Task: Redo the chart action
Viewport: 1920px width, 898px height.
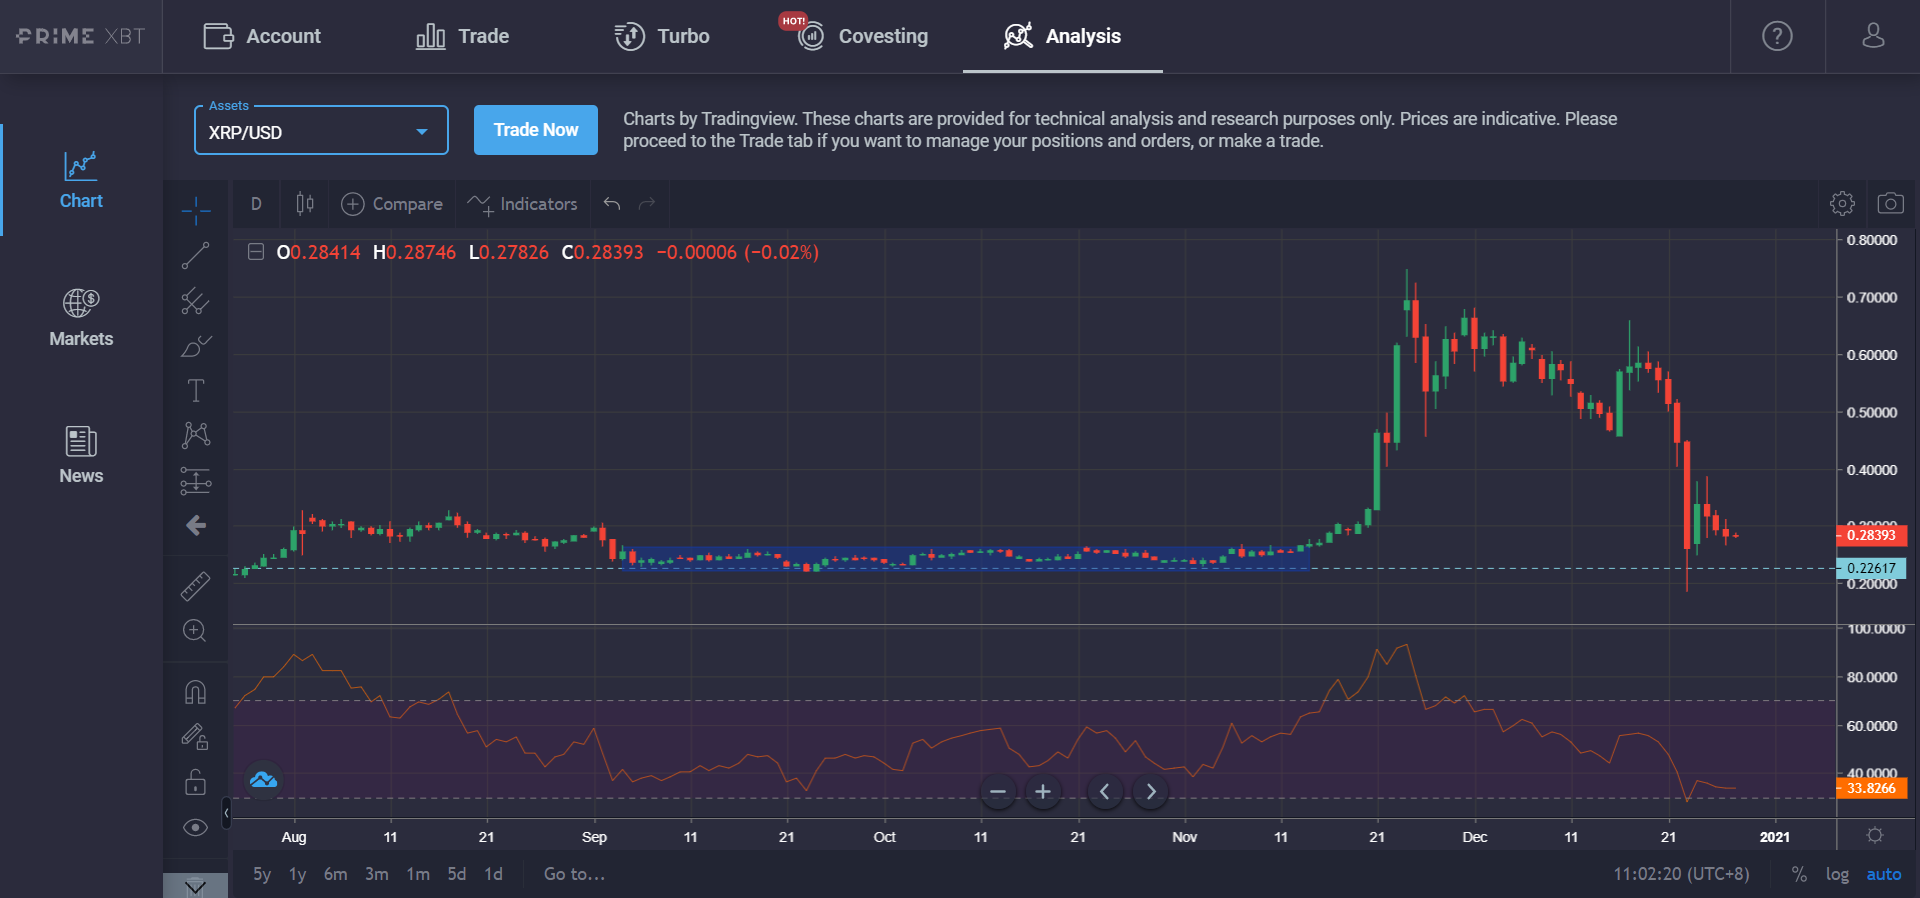Action: pyautogui.click(x=647, y=204)
